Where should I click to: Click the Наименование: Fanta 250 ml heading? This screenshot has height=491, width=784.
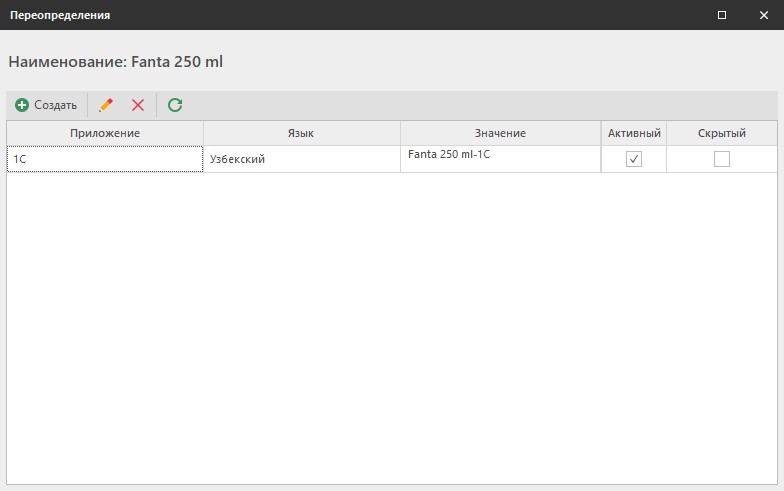[x=115, y=62]
